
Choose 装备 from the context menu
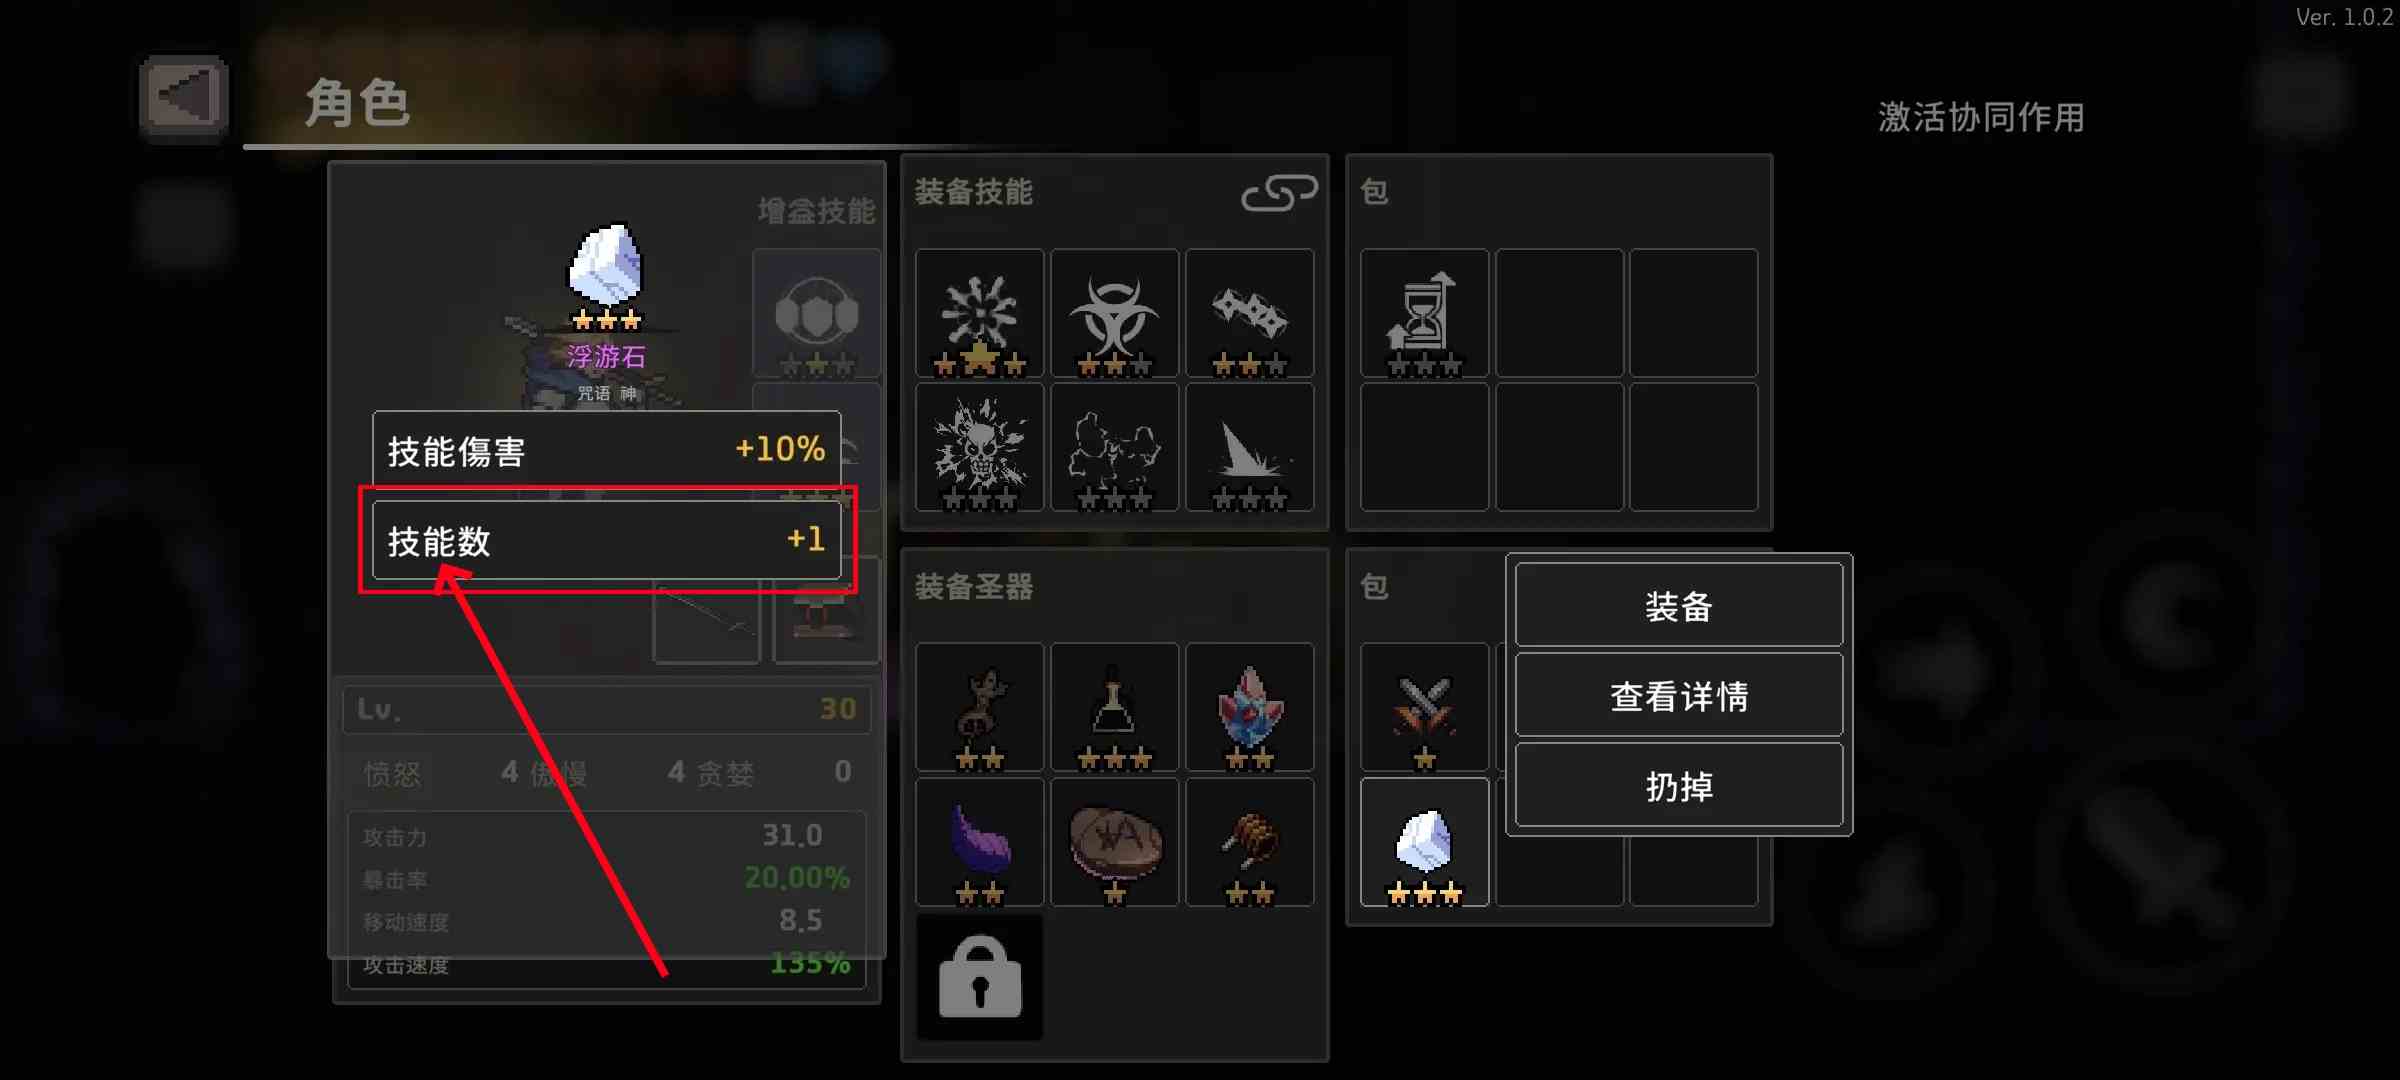[x=1678, y=605]
